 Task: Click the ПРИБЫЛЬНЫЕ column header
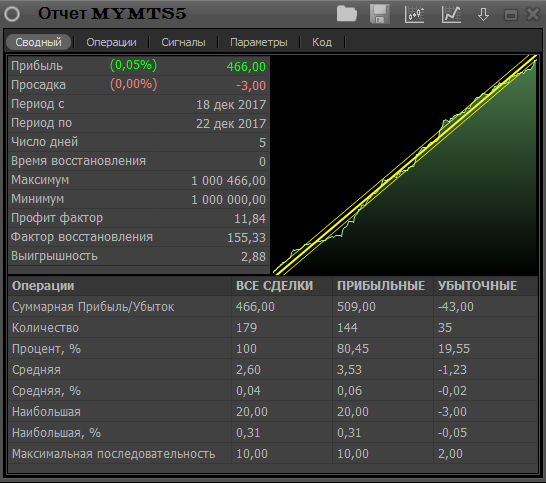(381, 286)
